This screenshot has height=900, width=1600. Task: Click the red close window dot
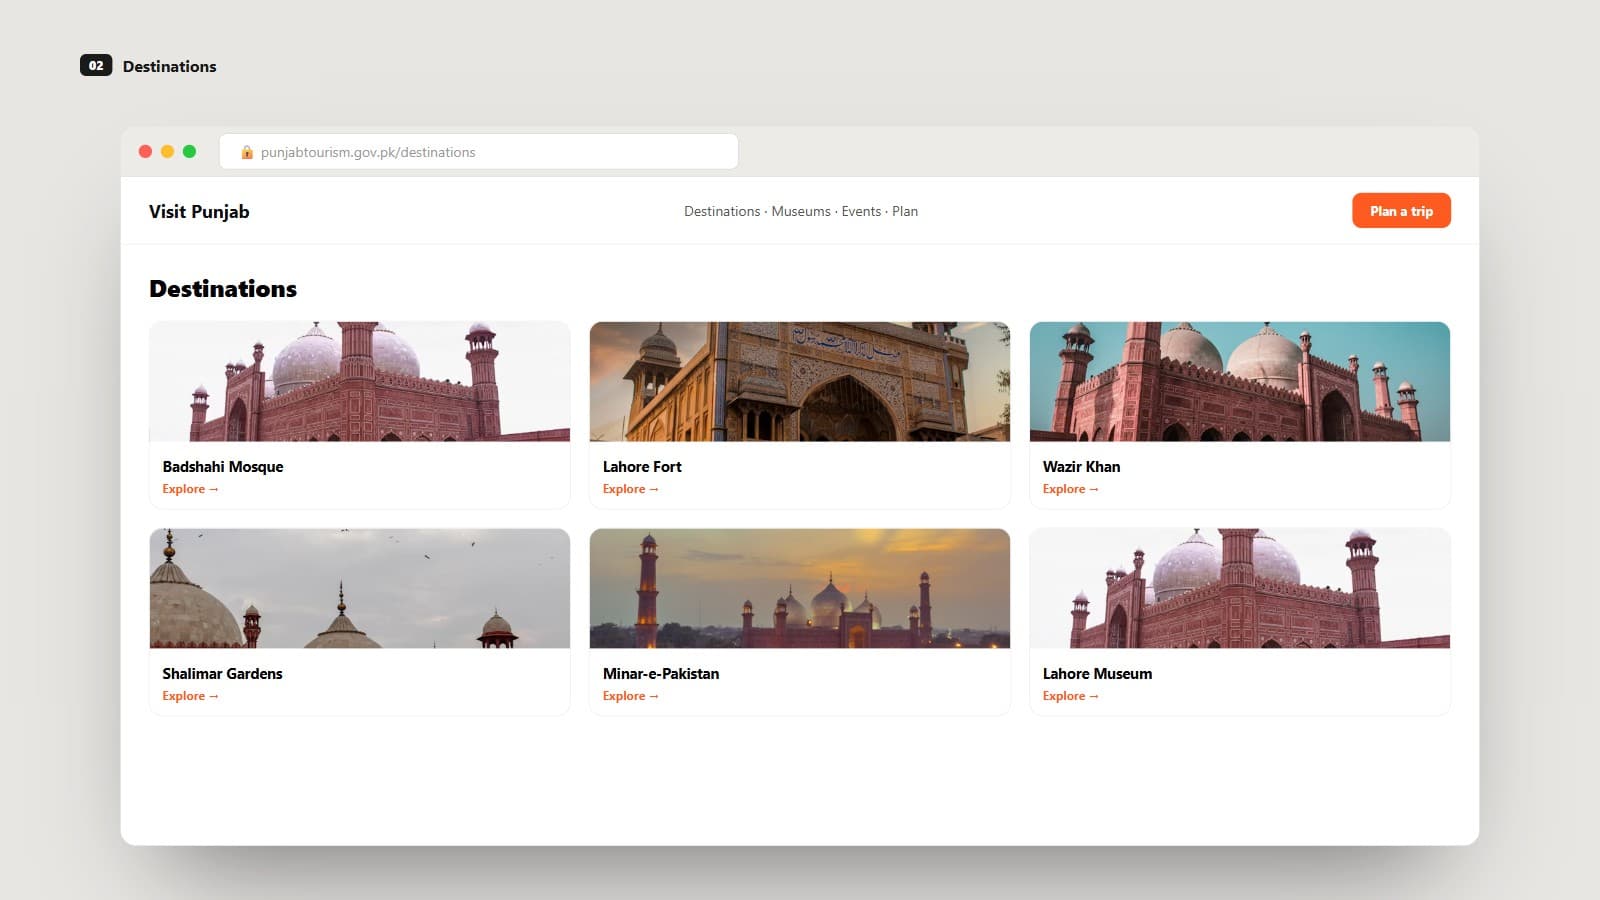145,152
